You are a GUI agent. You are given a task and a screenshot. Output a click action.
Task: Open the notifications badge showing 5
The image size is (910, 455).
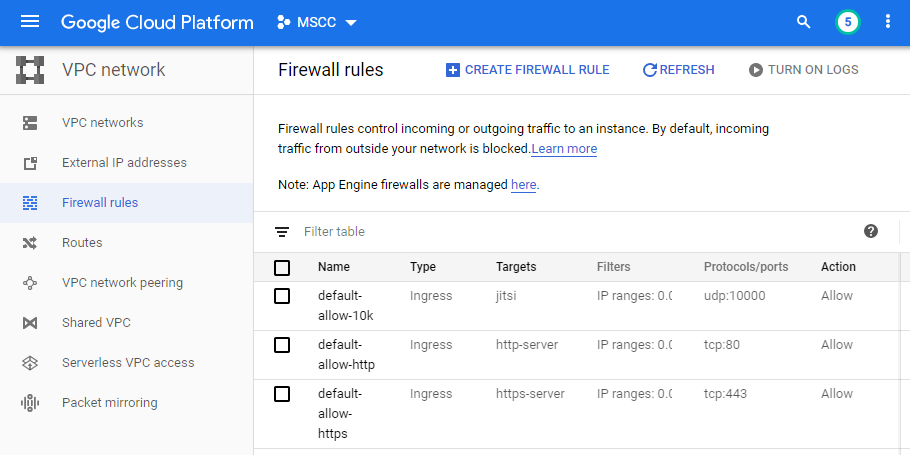tap(847, 22)
